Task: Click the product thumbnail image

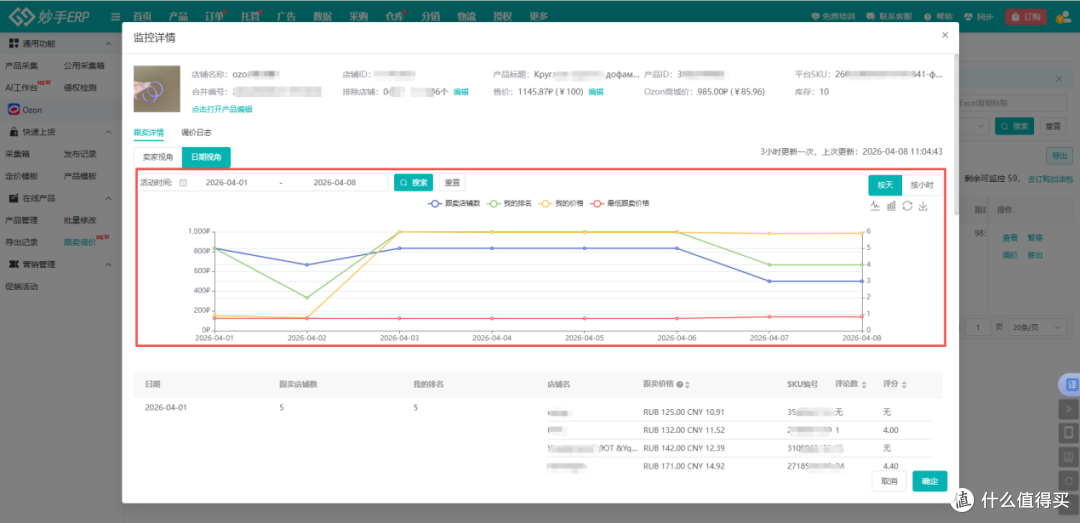Action: 158,88
